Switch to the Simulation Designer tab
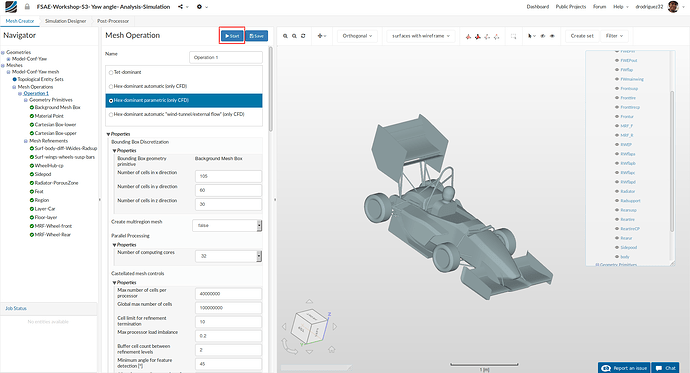Image resolution: width=690 pixels, height=373 pixels. (66, 21)
